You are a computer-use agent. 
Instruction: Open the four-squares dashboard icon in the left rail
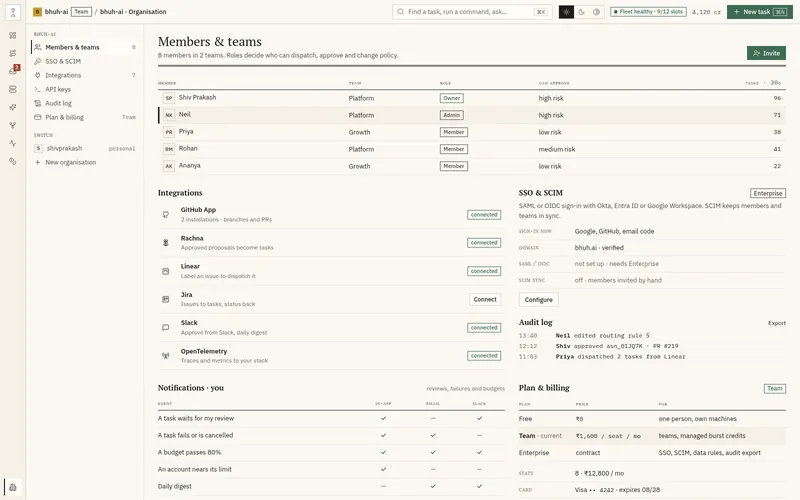pyautogui.click(x=13, y=35)
